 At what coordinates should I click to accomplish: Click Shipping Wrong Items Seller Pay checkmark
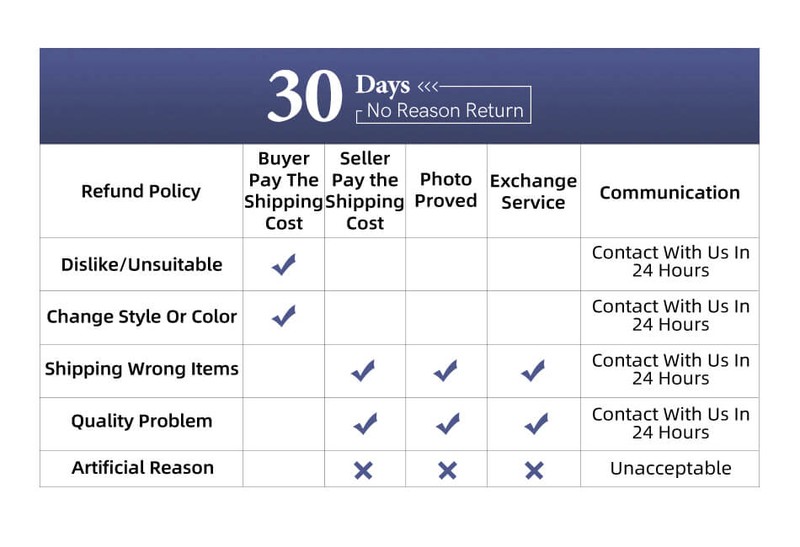[364, 371]
